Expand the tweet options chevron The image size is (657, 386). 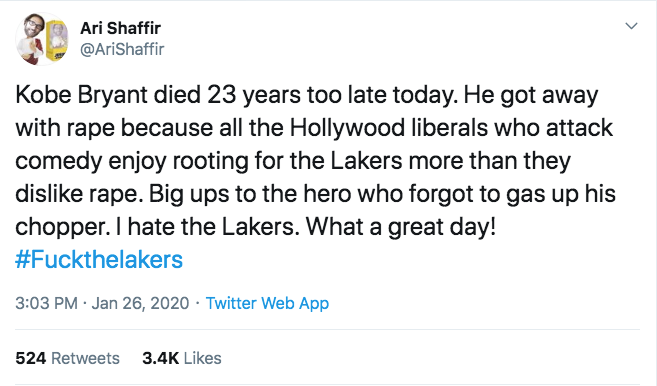pos(631,26)
